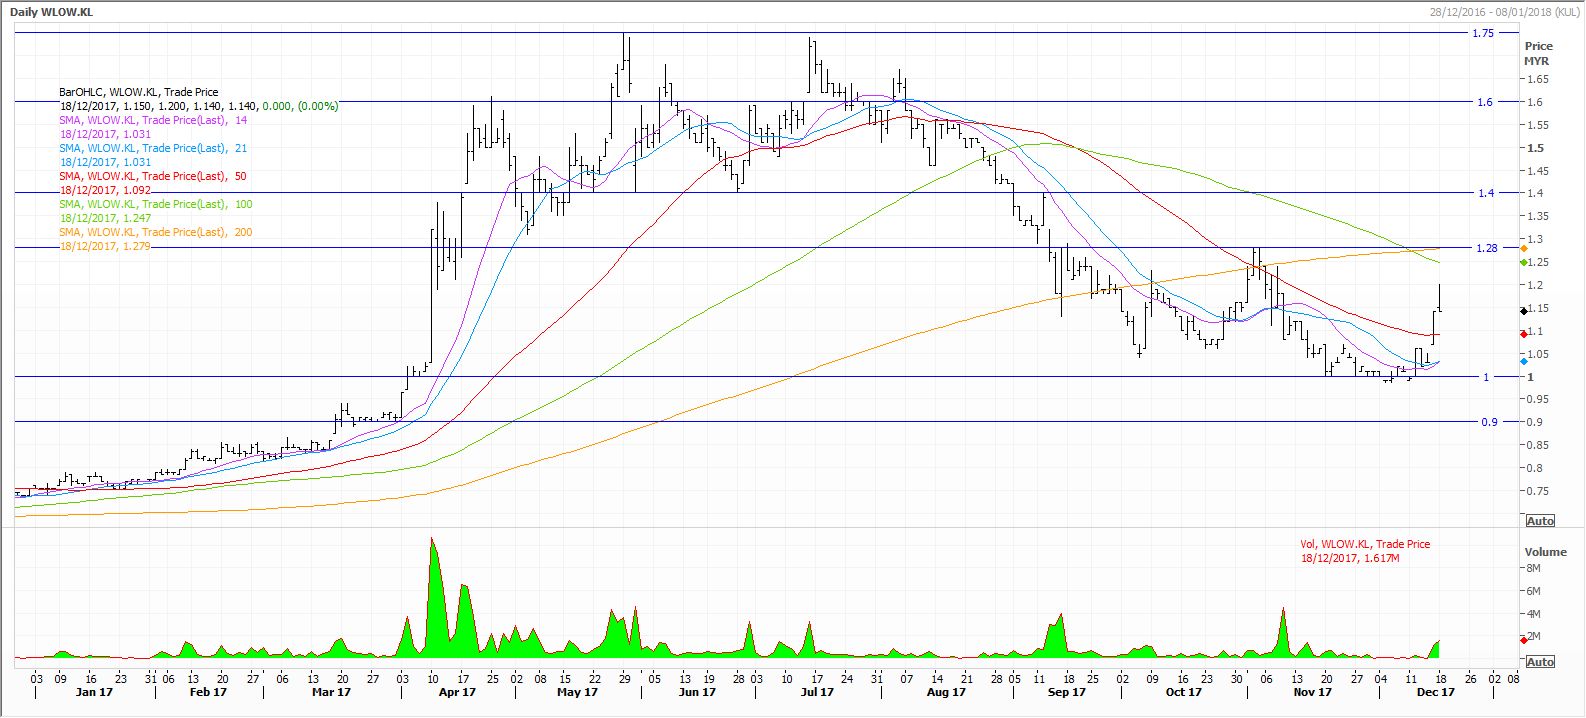Image resolution: width=1586 pixels, height=718 pixels.
Task: Click the Vol WLOW.KL volume legend
Action: click(x=1364, y=544)
